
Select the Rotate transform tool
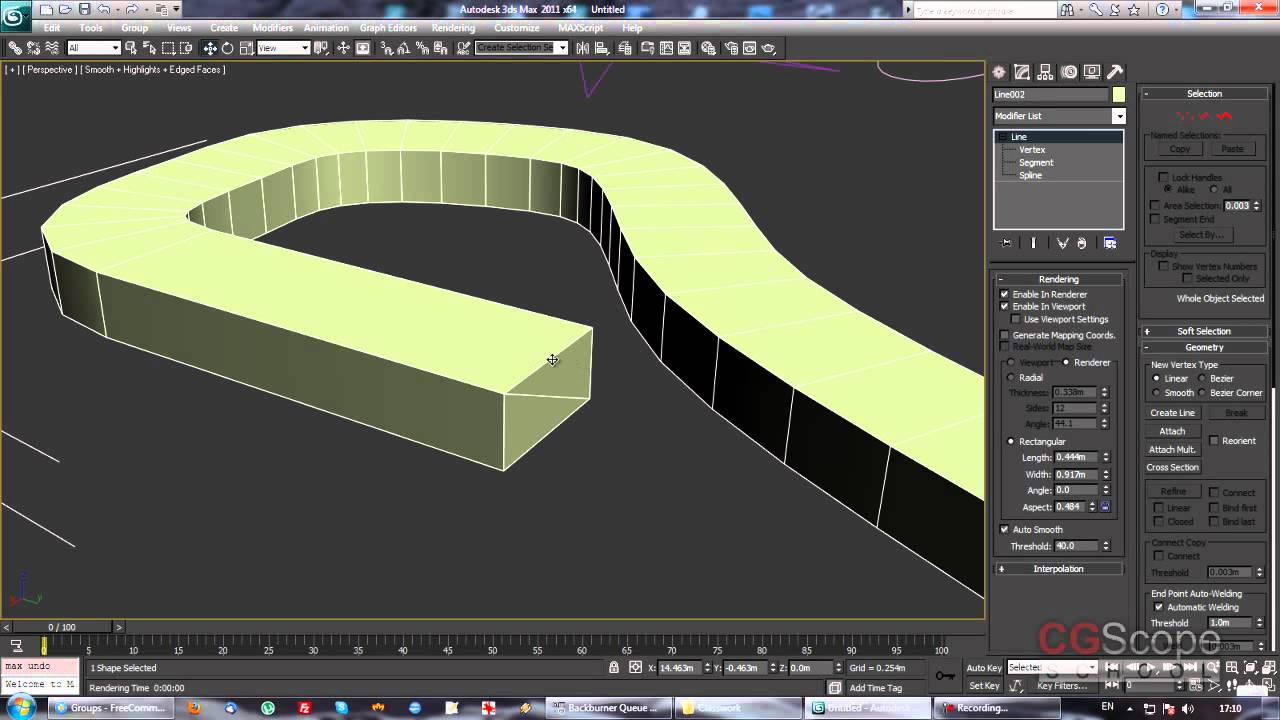tap(227, 48)
